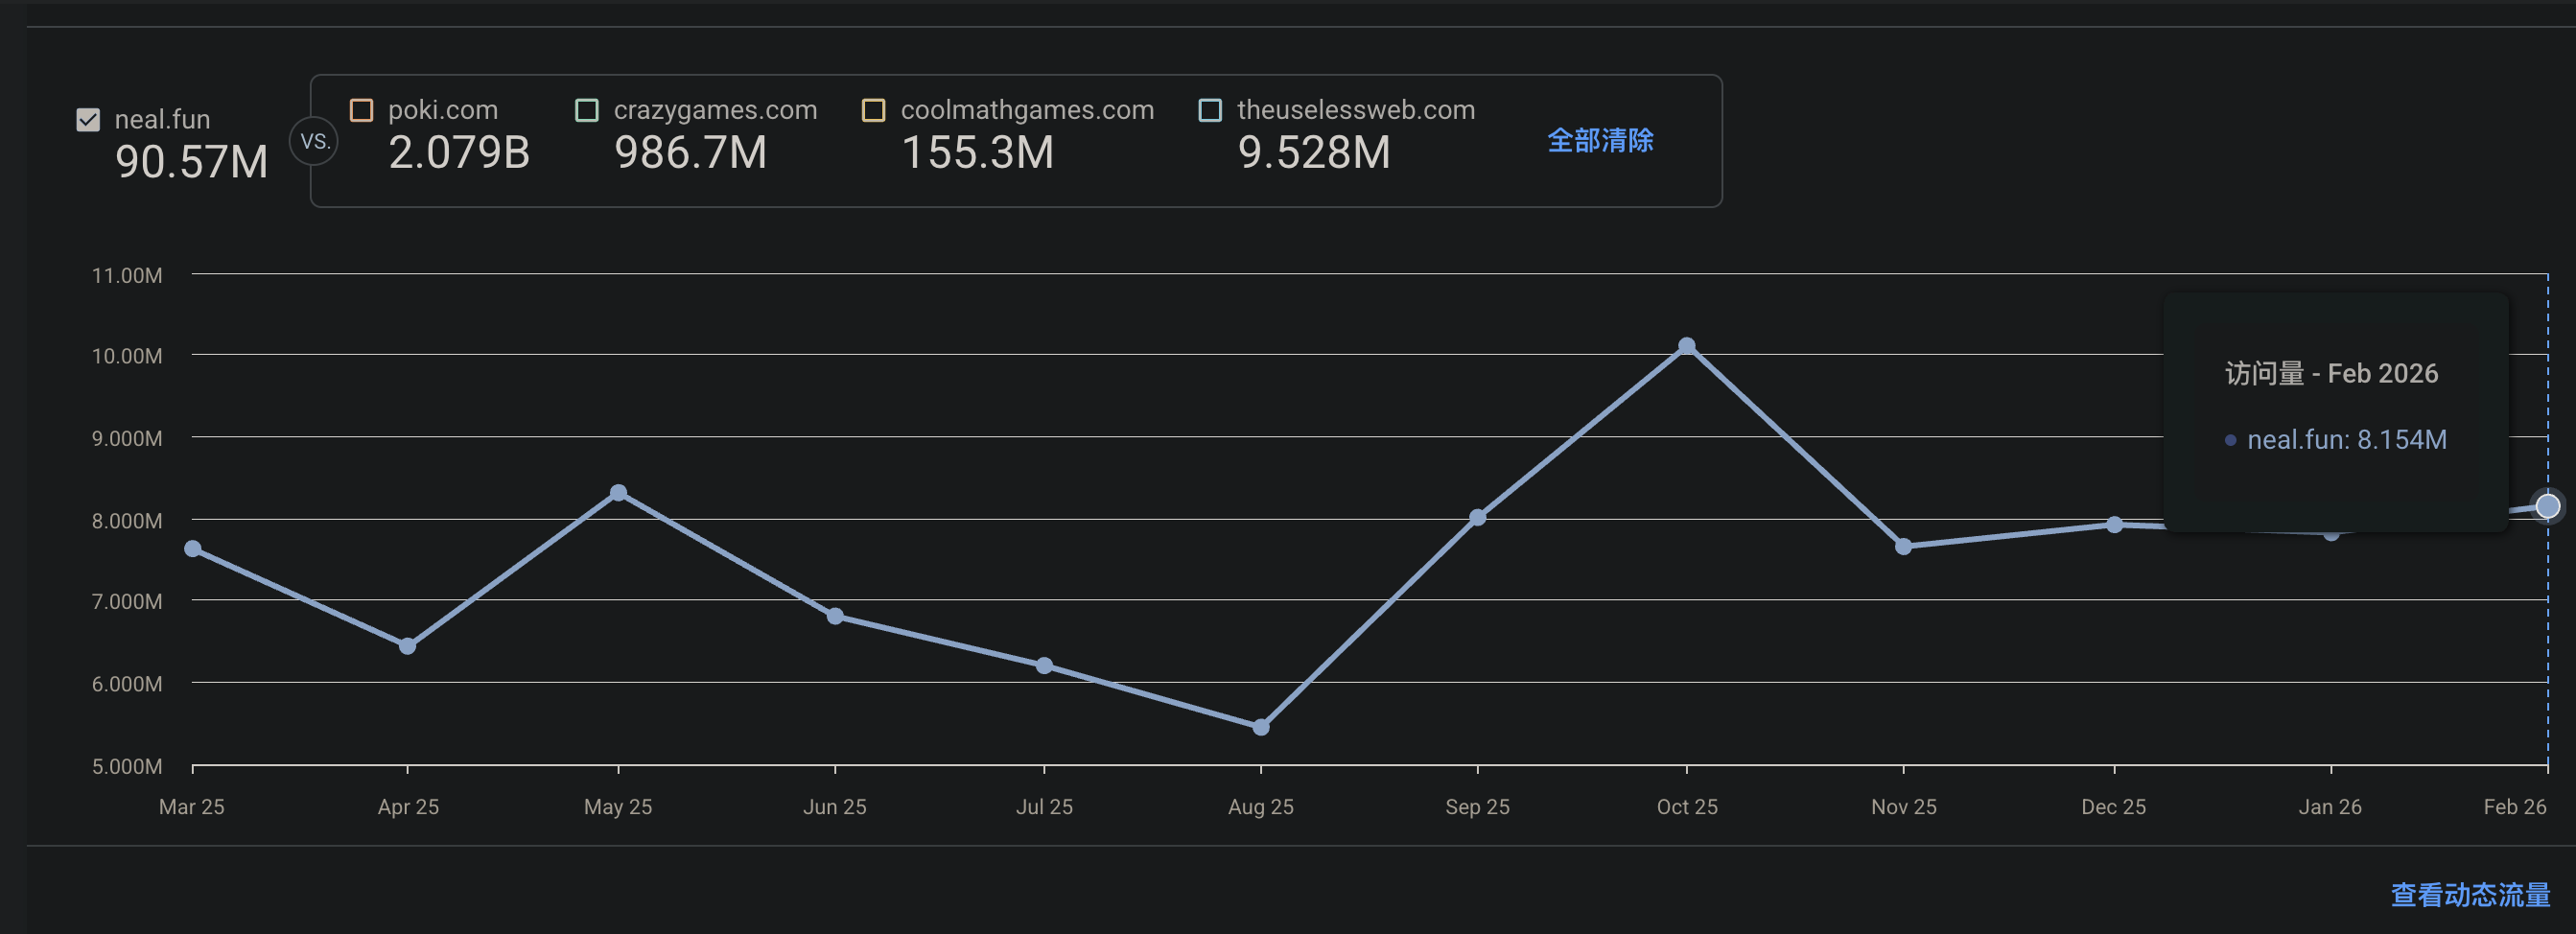Viewport: 2576px width, 934px height.
Task: Click the Sep 25 data point
Action: coord(1477,517)
